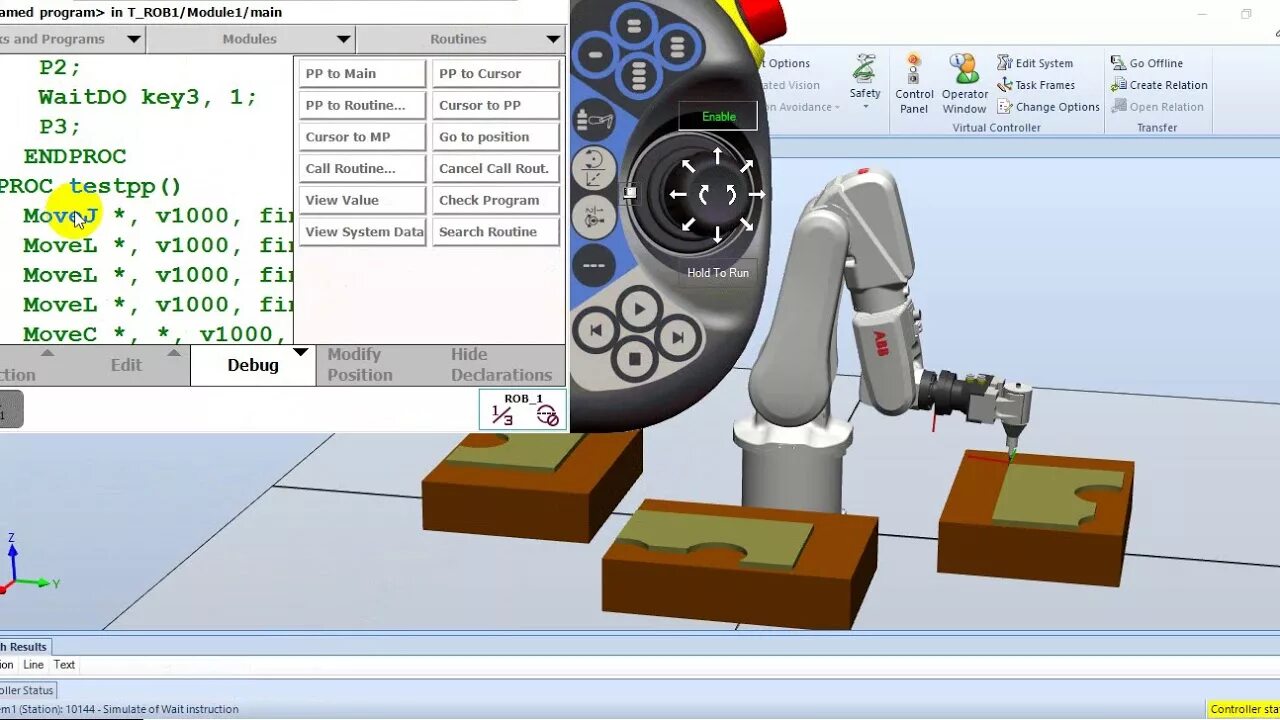Push joystick up arrow
Screen dimensions: 1280x720
[717, 156]
